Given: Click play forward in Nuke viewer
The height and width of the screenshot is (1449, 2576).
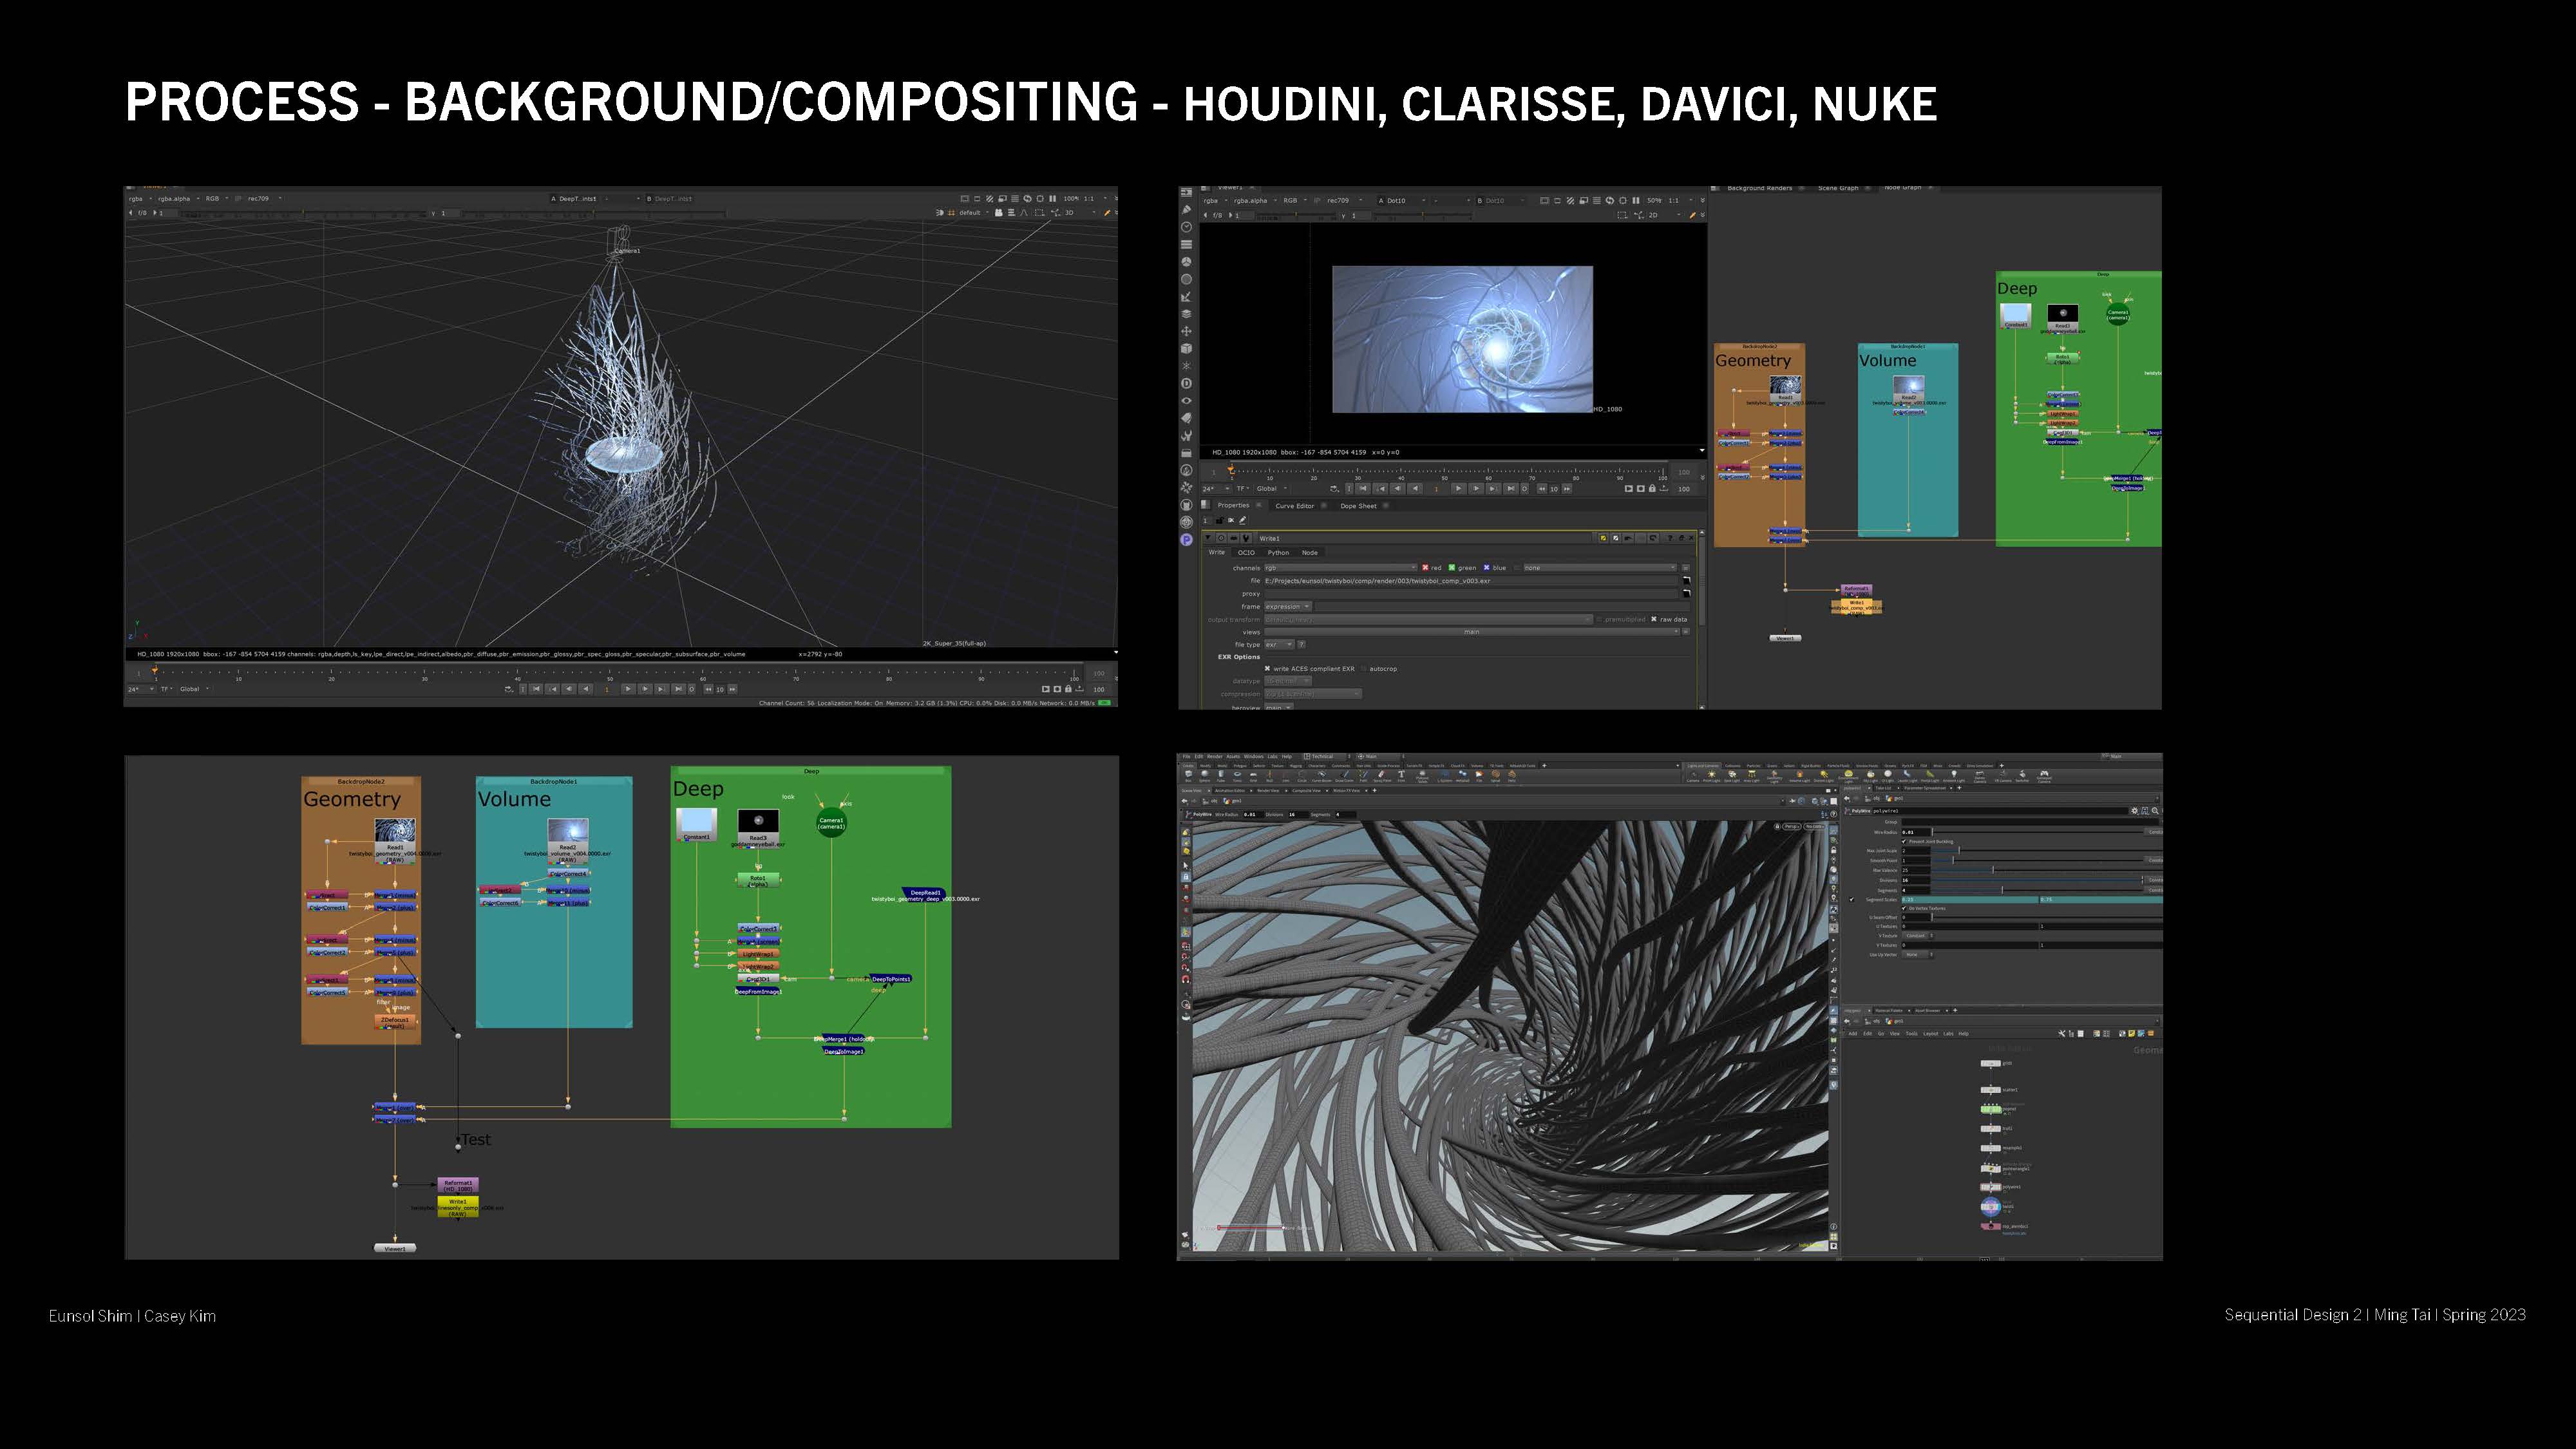Looking at the screenshot, I should pyautogui.click(x=1459, y=489).
